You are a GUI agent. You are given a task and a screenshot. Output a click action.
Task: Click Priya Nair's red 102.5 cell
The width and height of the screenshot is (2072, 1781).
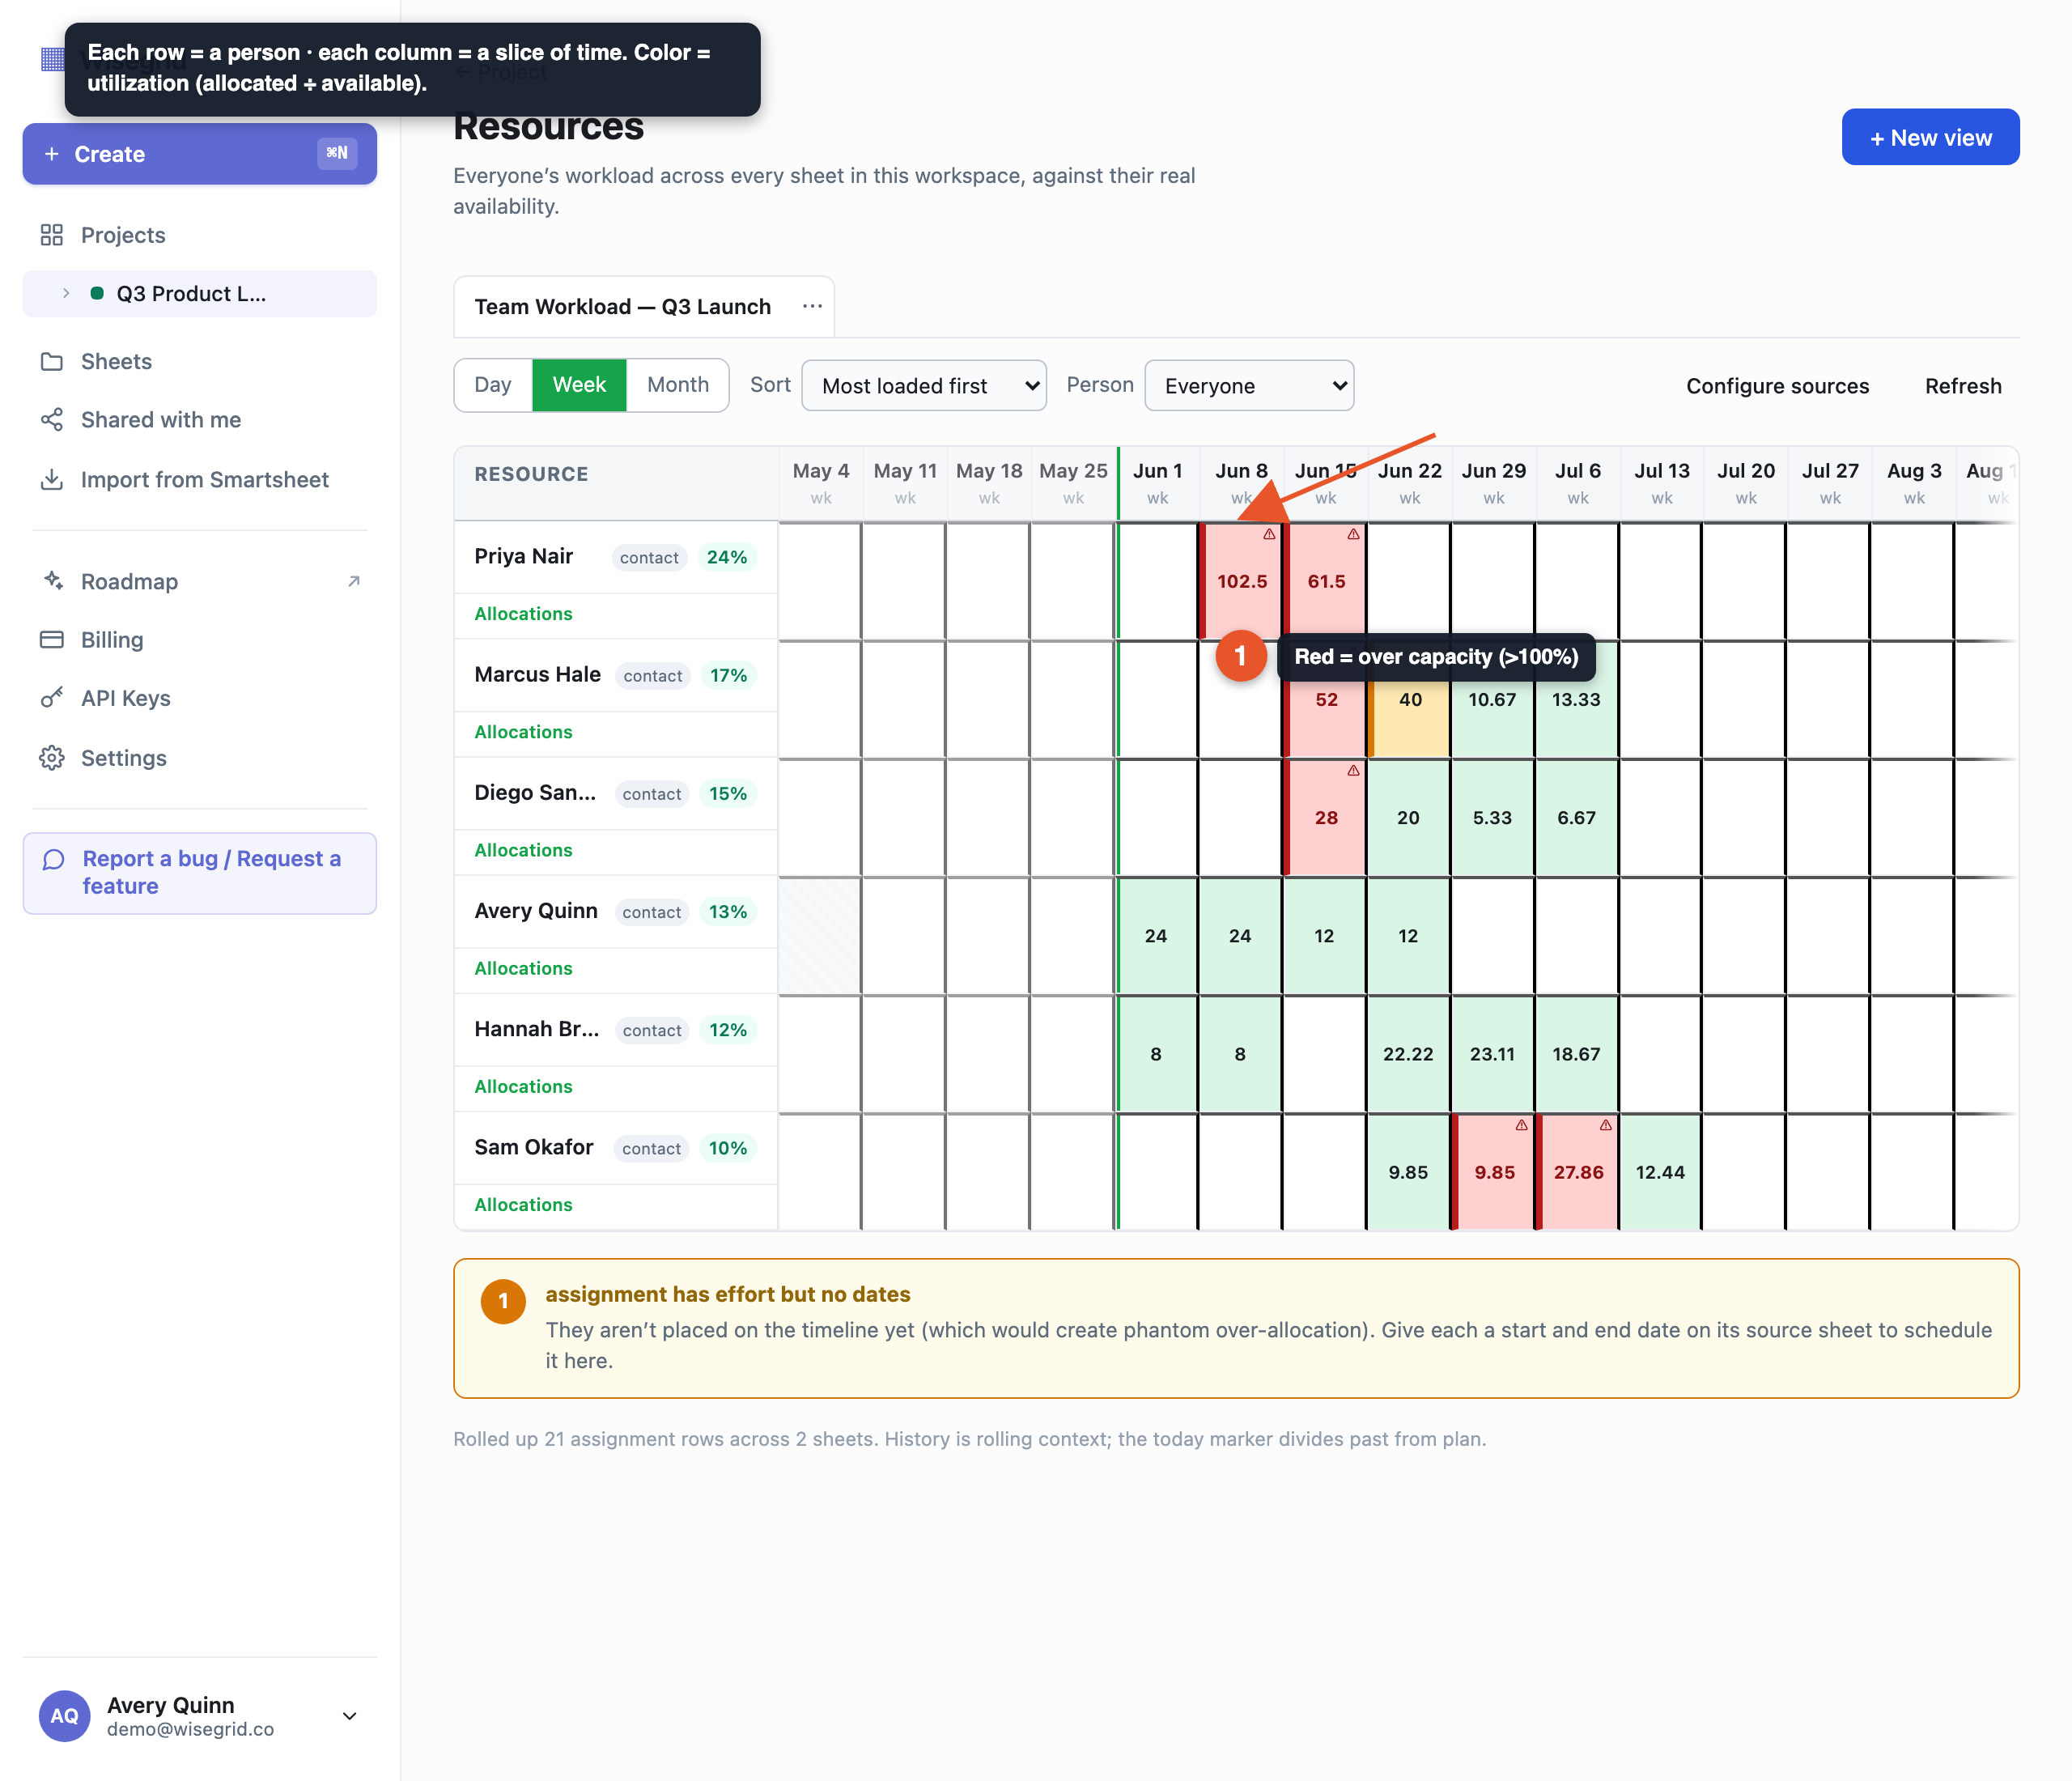point(1241,581)
